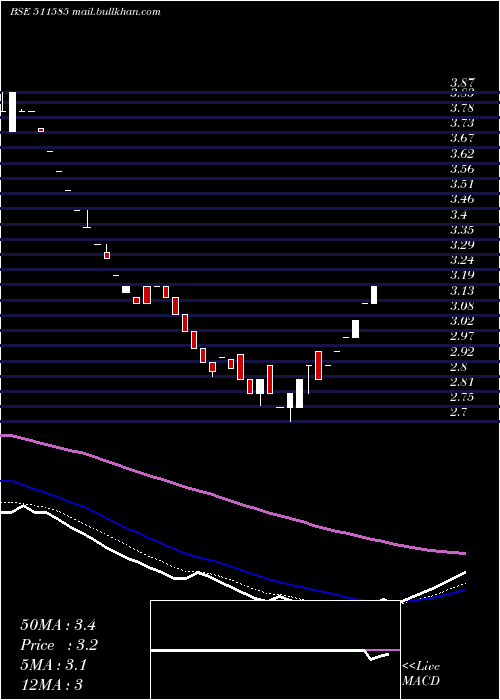Click the last white candlestick near 3.13
This screenshot has width=500, height=700.
pyautogui.click(x=374, y=295)
